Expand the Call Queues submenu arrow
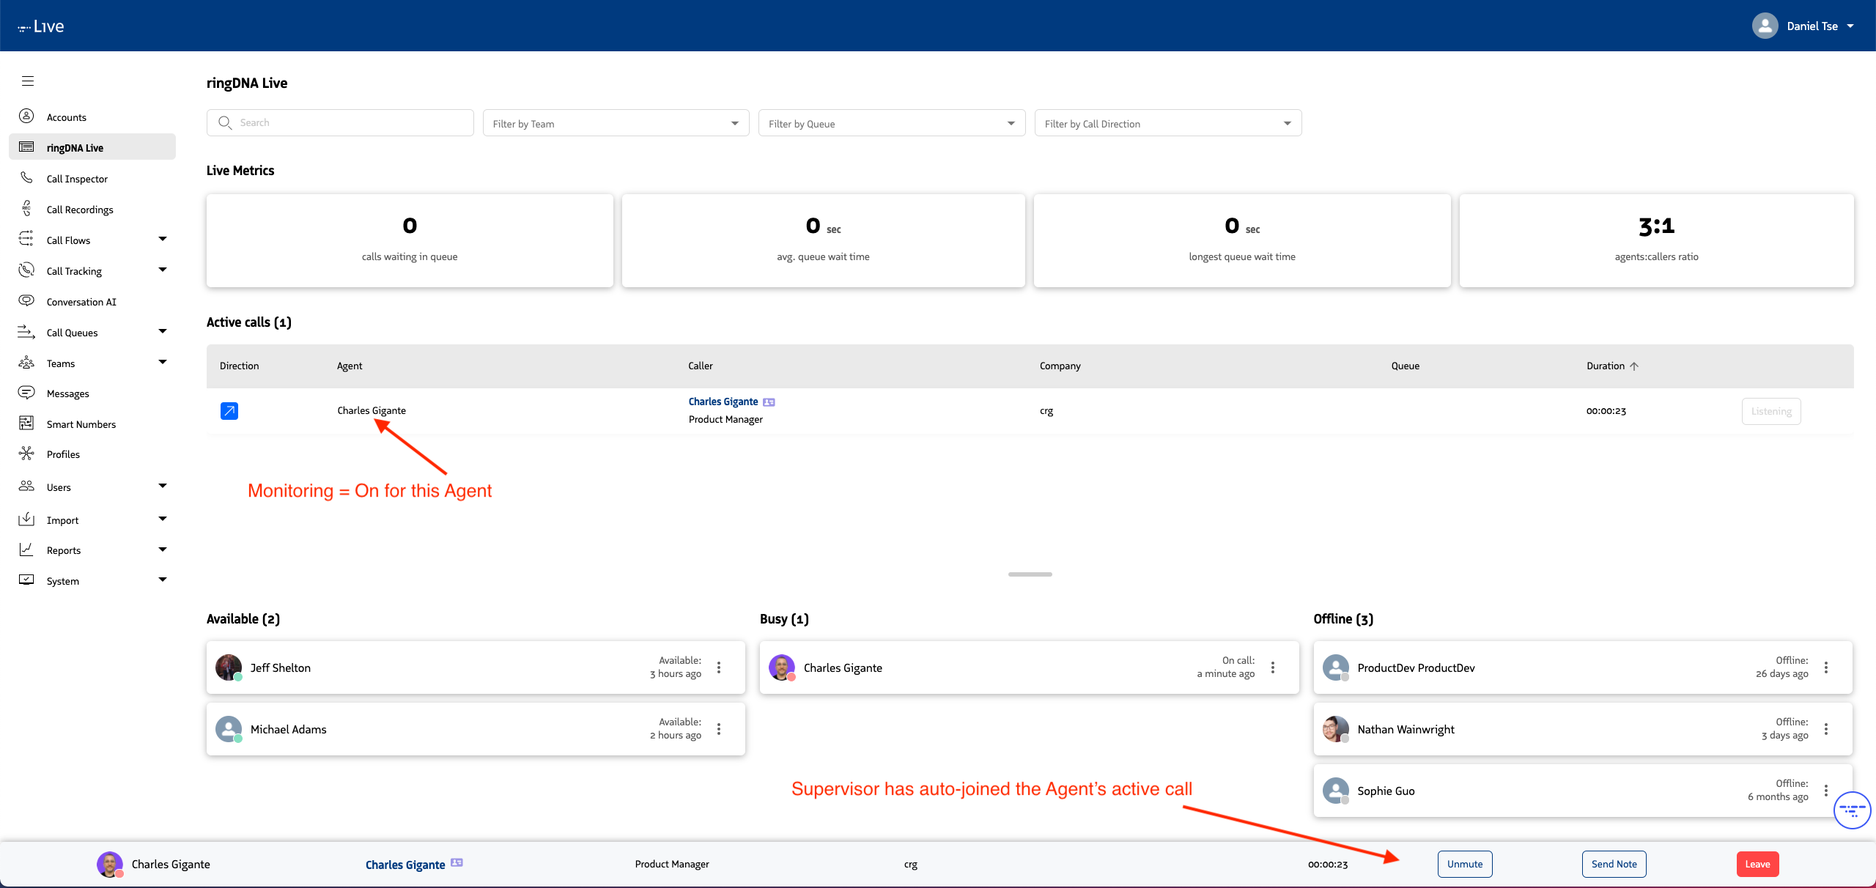The height and width of the screenshot is (888, 1876). [x=163, y=332]
